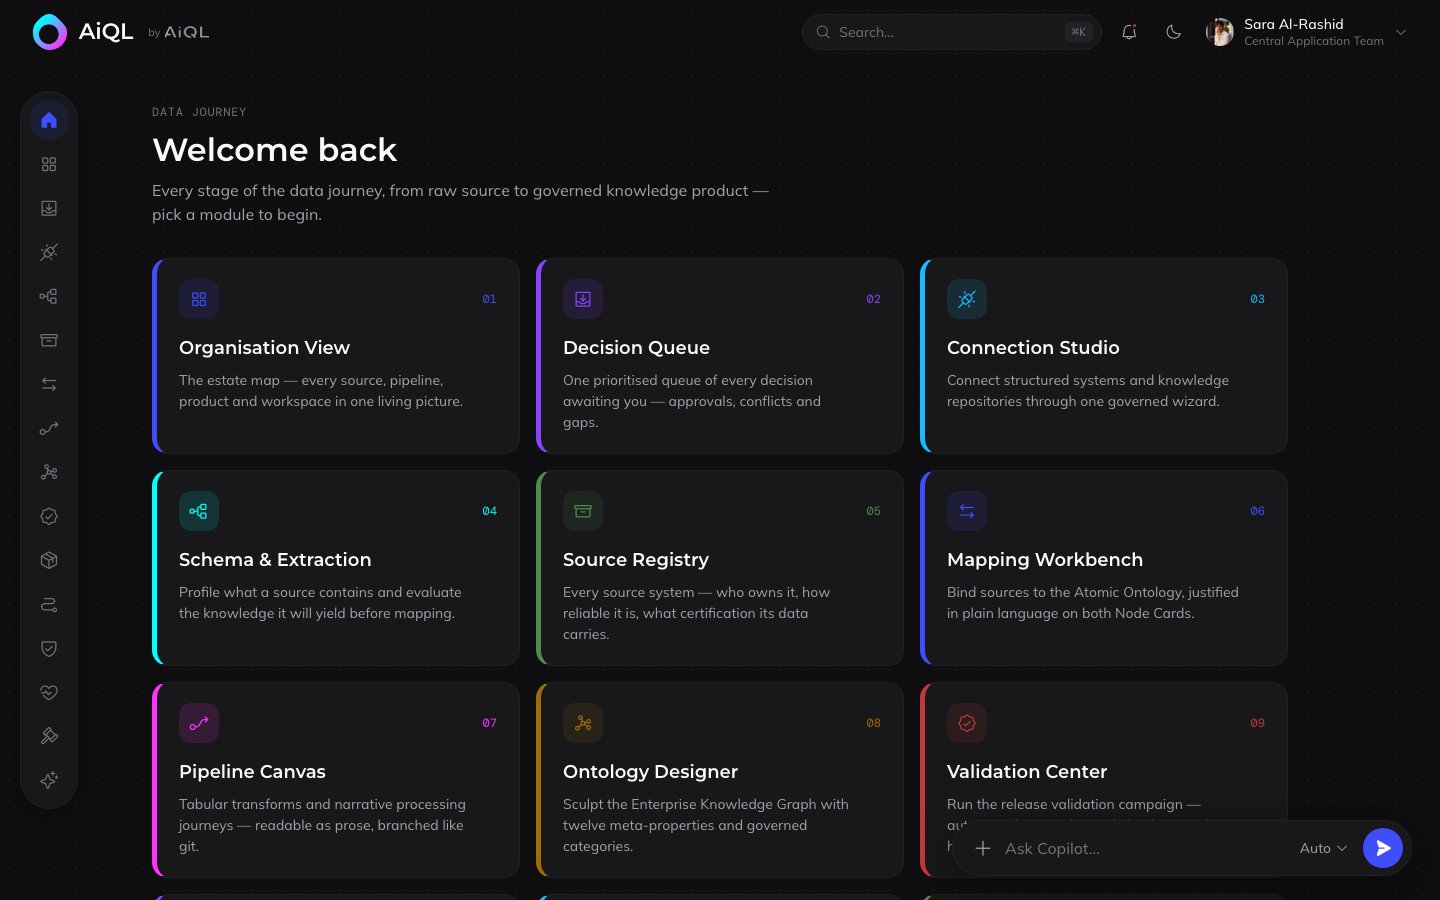Open the Organisation View card

pos(336,356)
